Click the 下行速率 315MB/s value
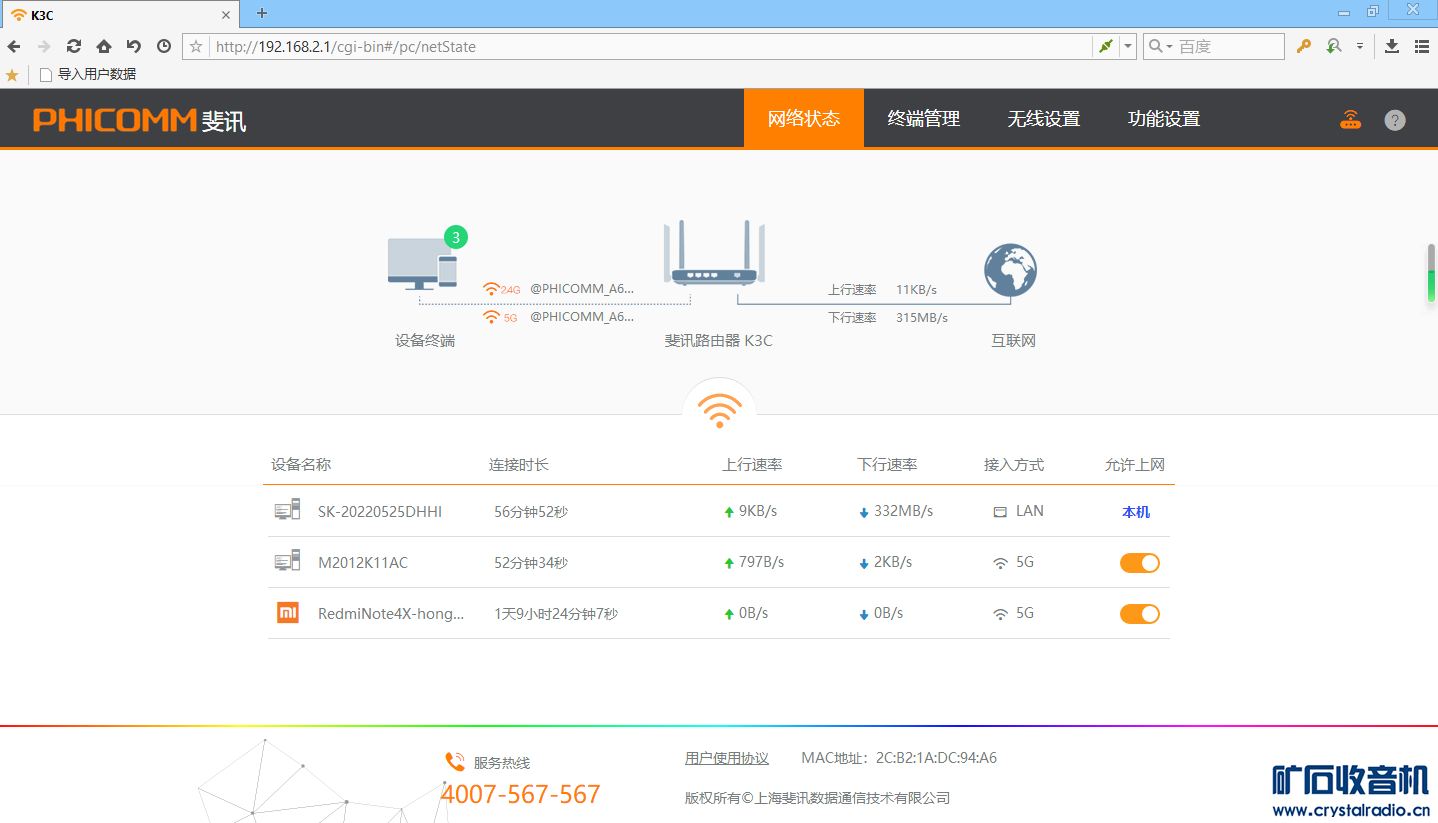 922,317
